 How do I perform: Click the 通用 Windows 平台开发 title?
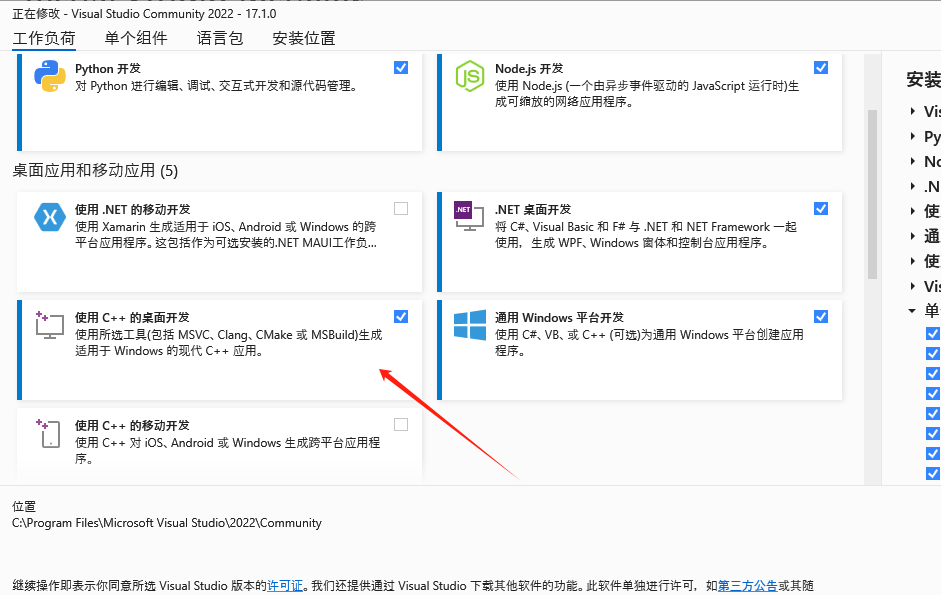559,318
